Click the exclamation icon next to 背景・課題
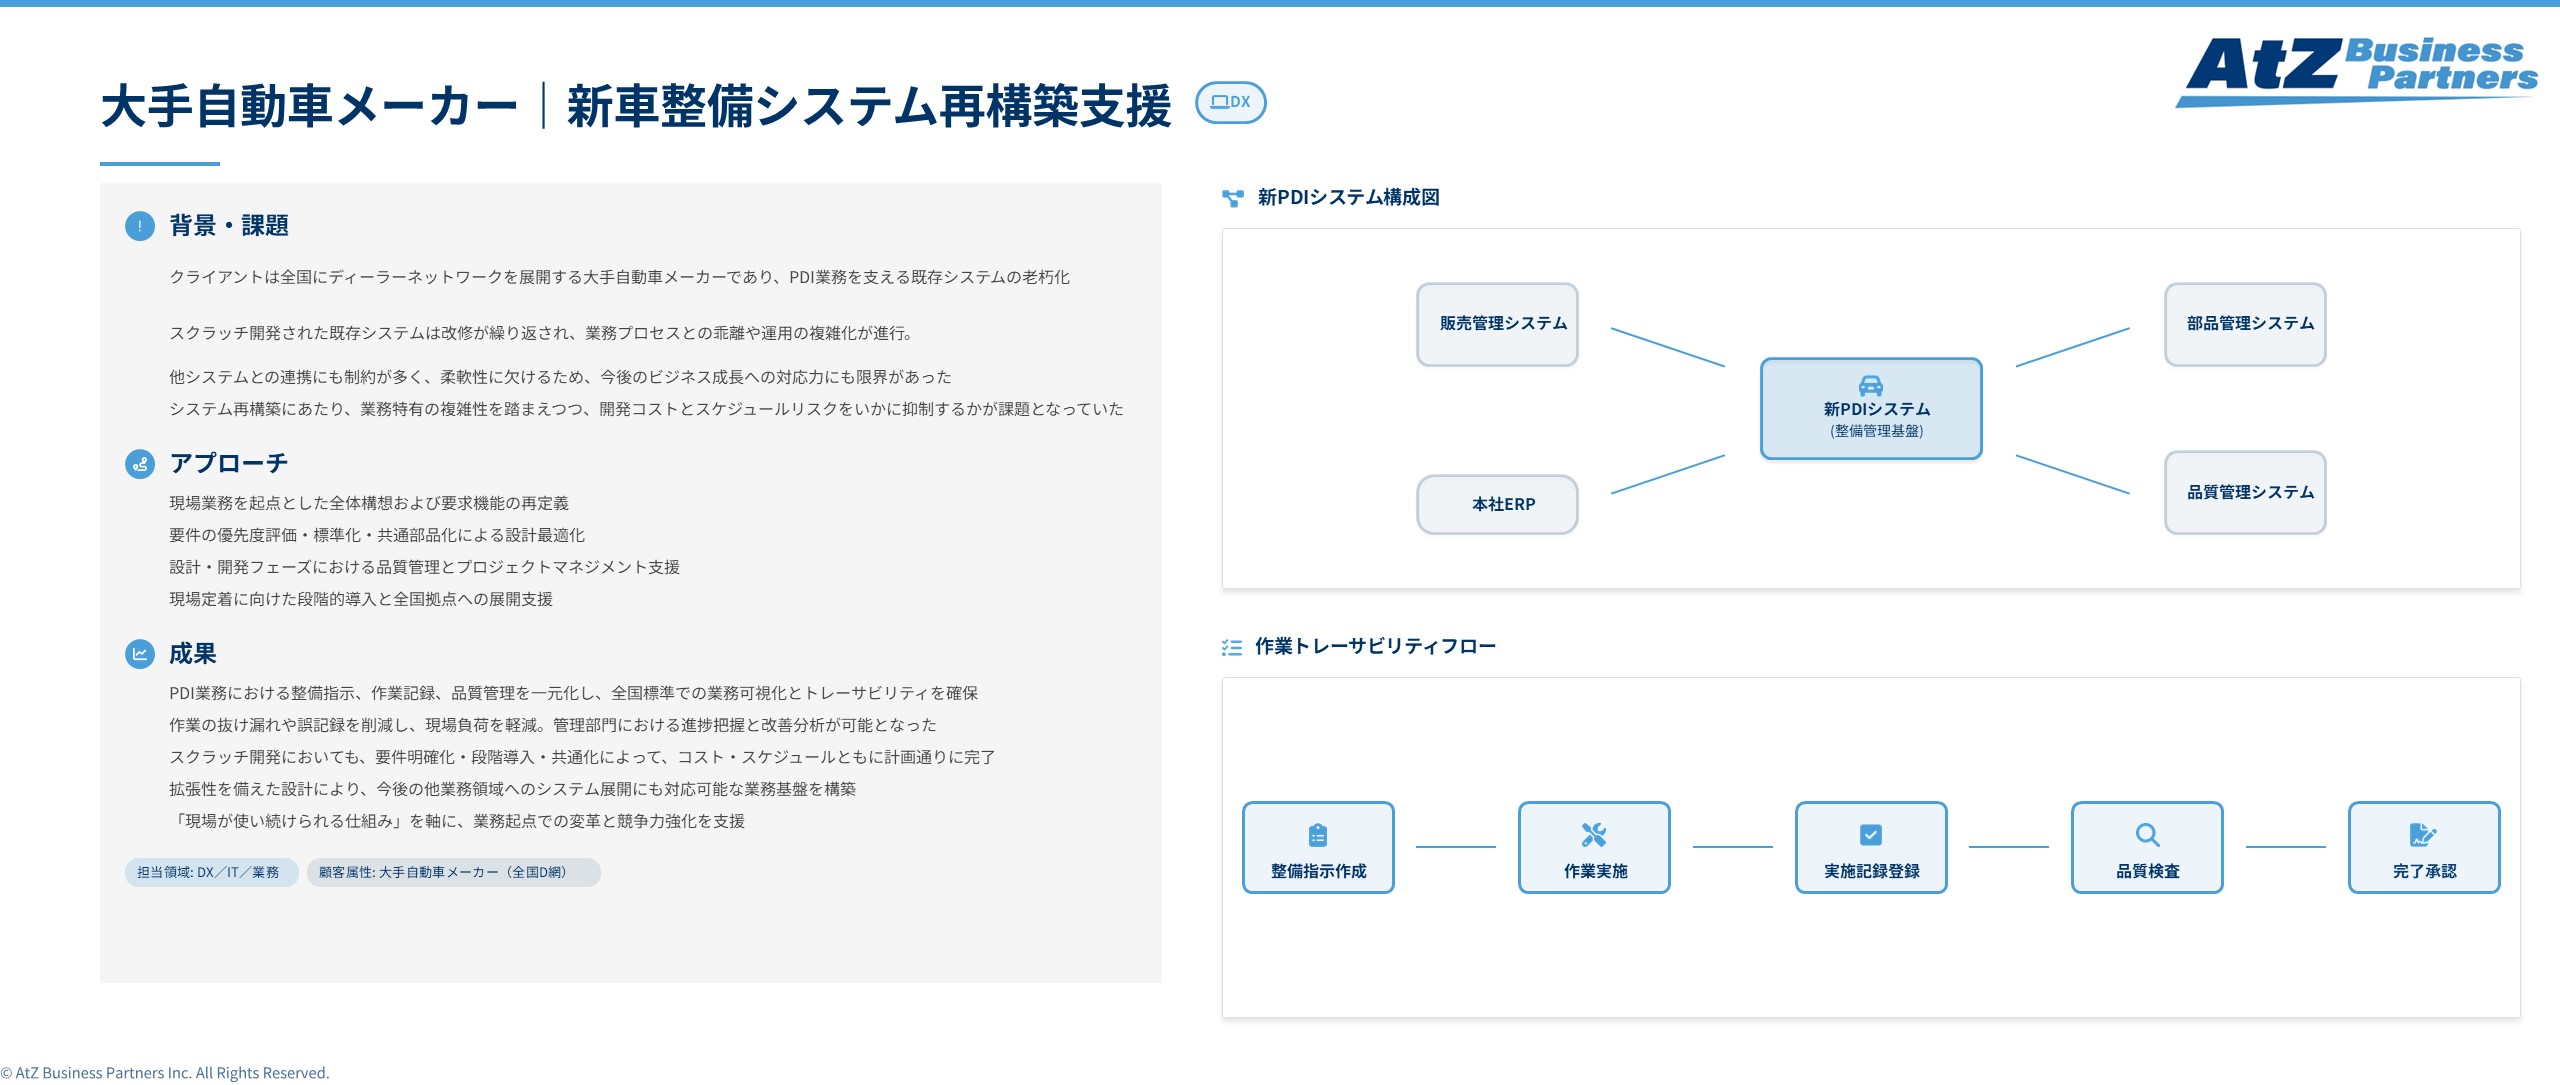The height and width of the screenshot is (1085, 2560). click(x=141, y=226)
